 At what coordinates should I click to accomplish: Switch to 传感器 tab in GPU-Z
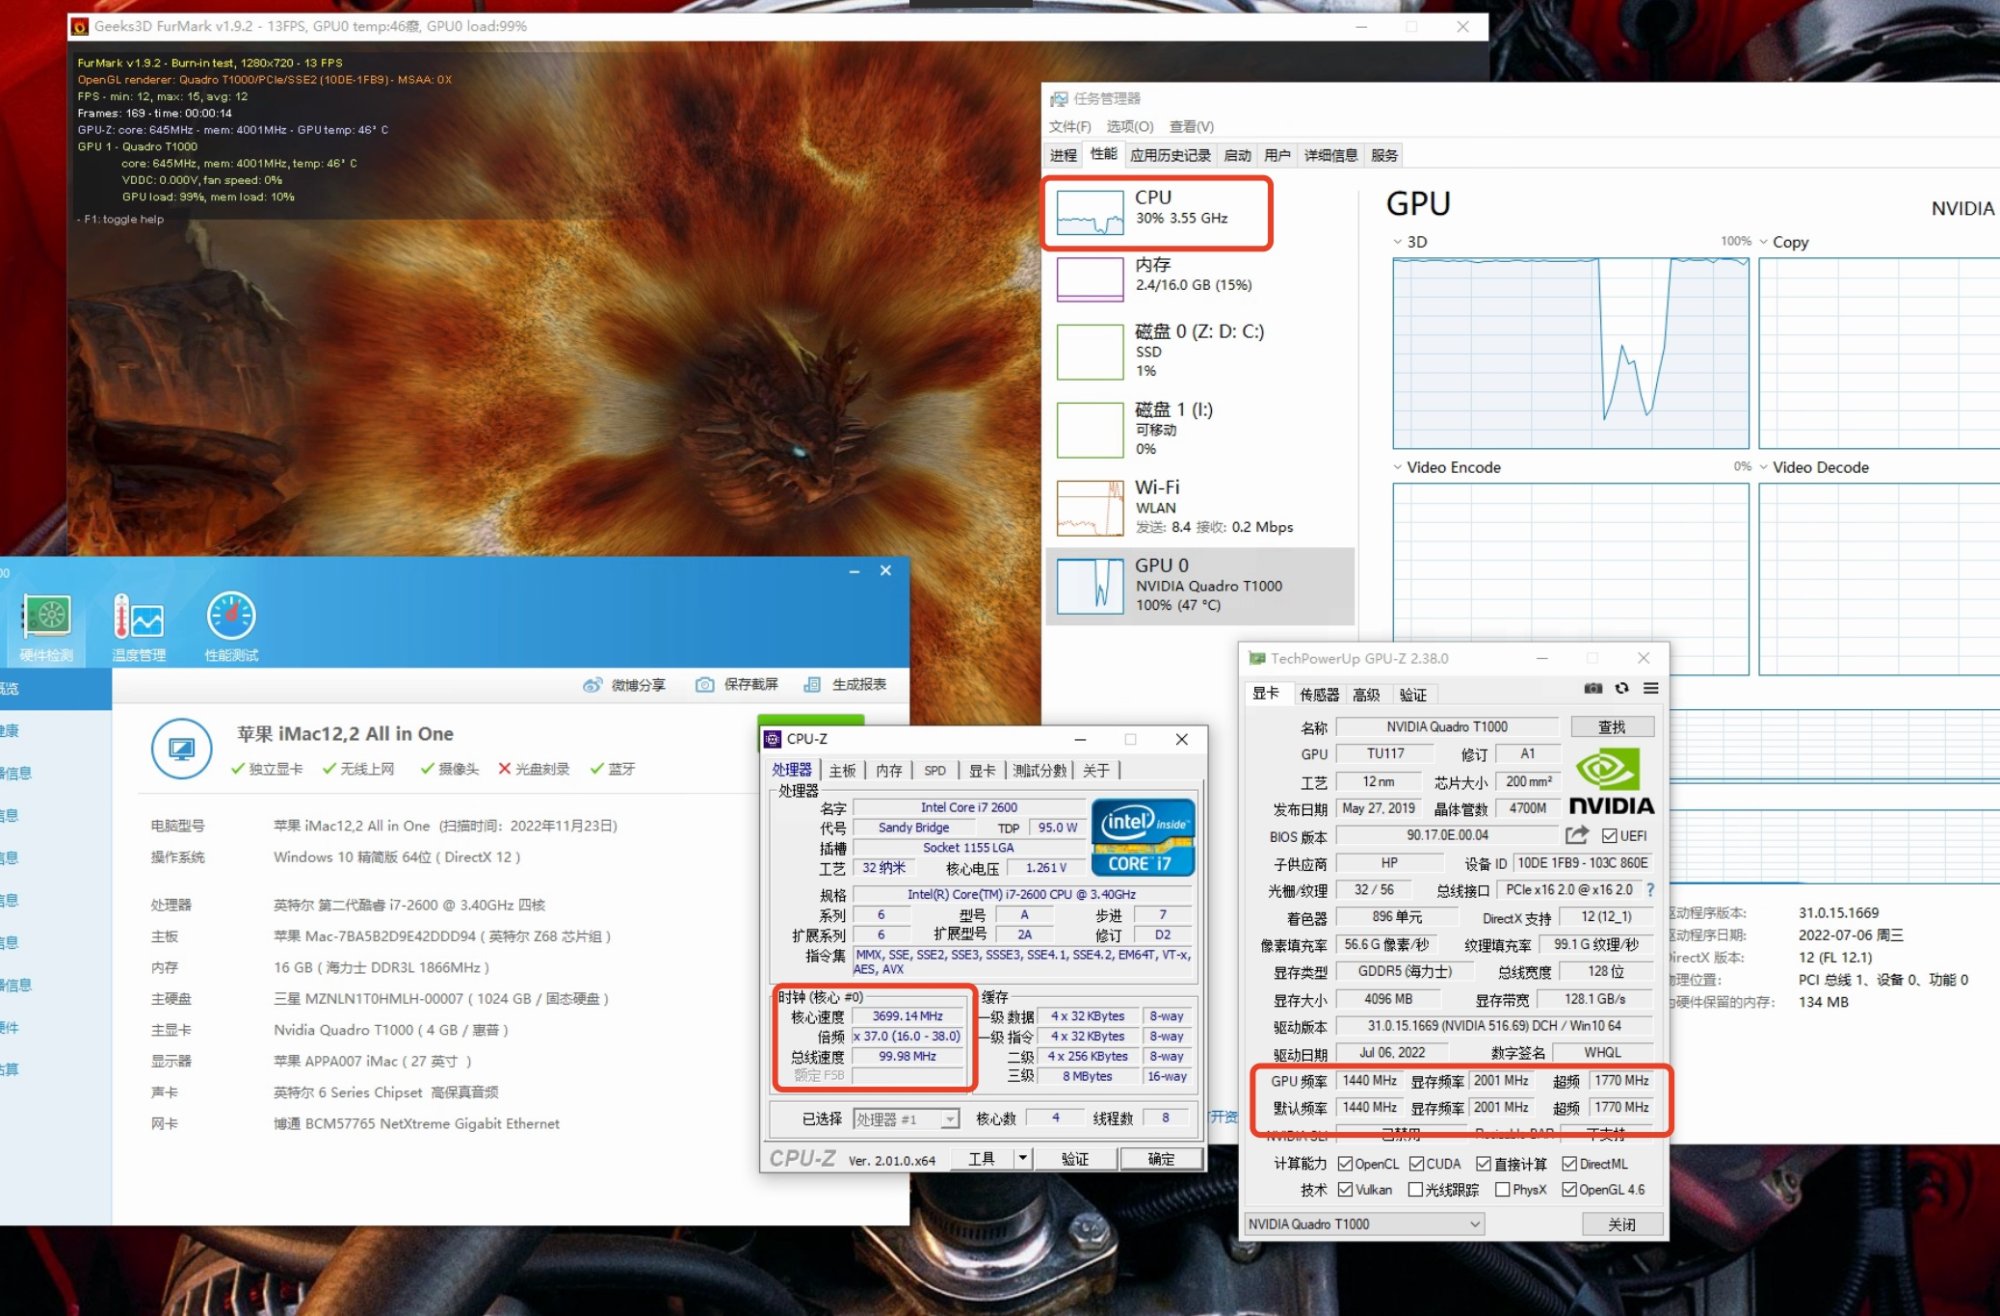pyautogui.click(x=1319, y=694)
